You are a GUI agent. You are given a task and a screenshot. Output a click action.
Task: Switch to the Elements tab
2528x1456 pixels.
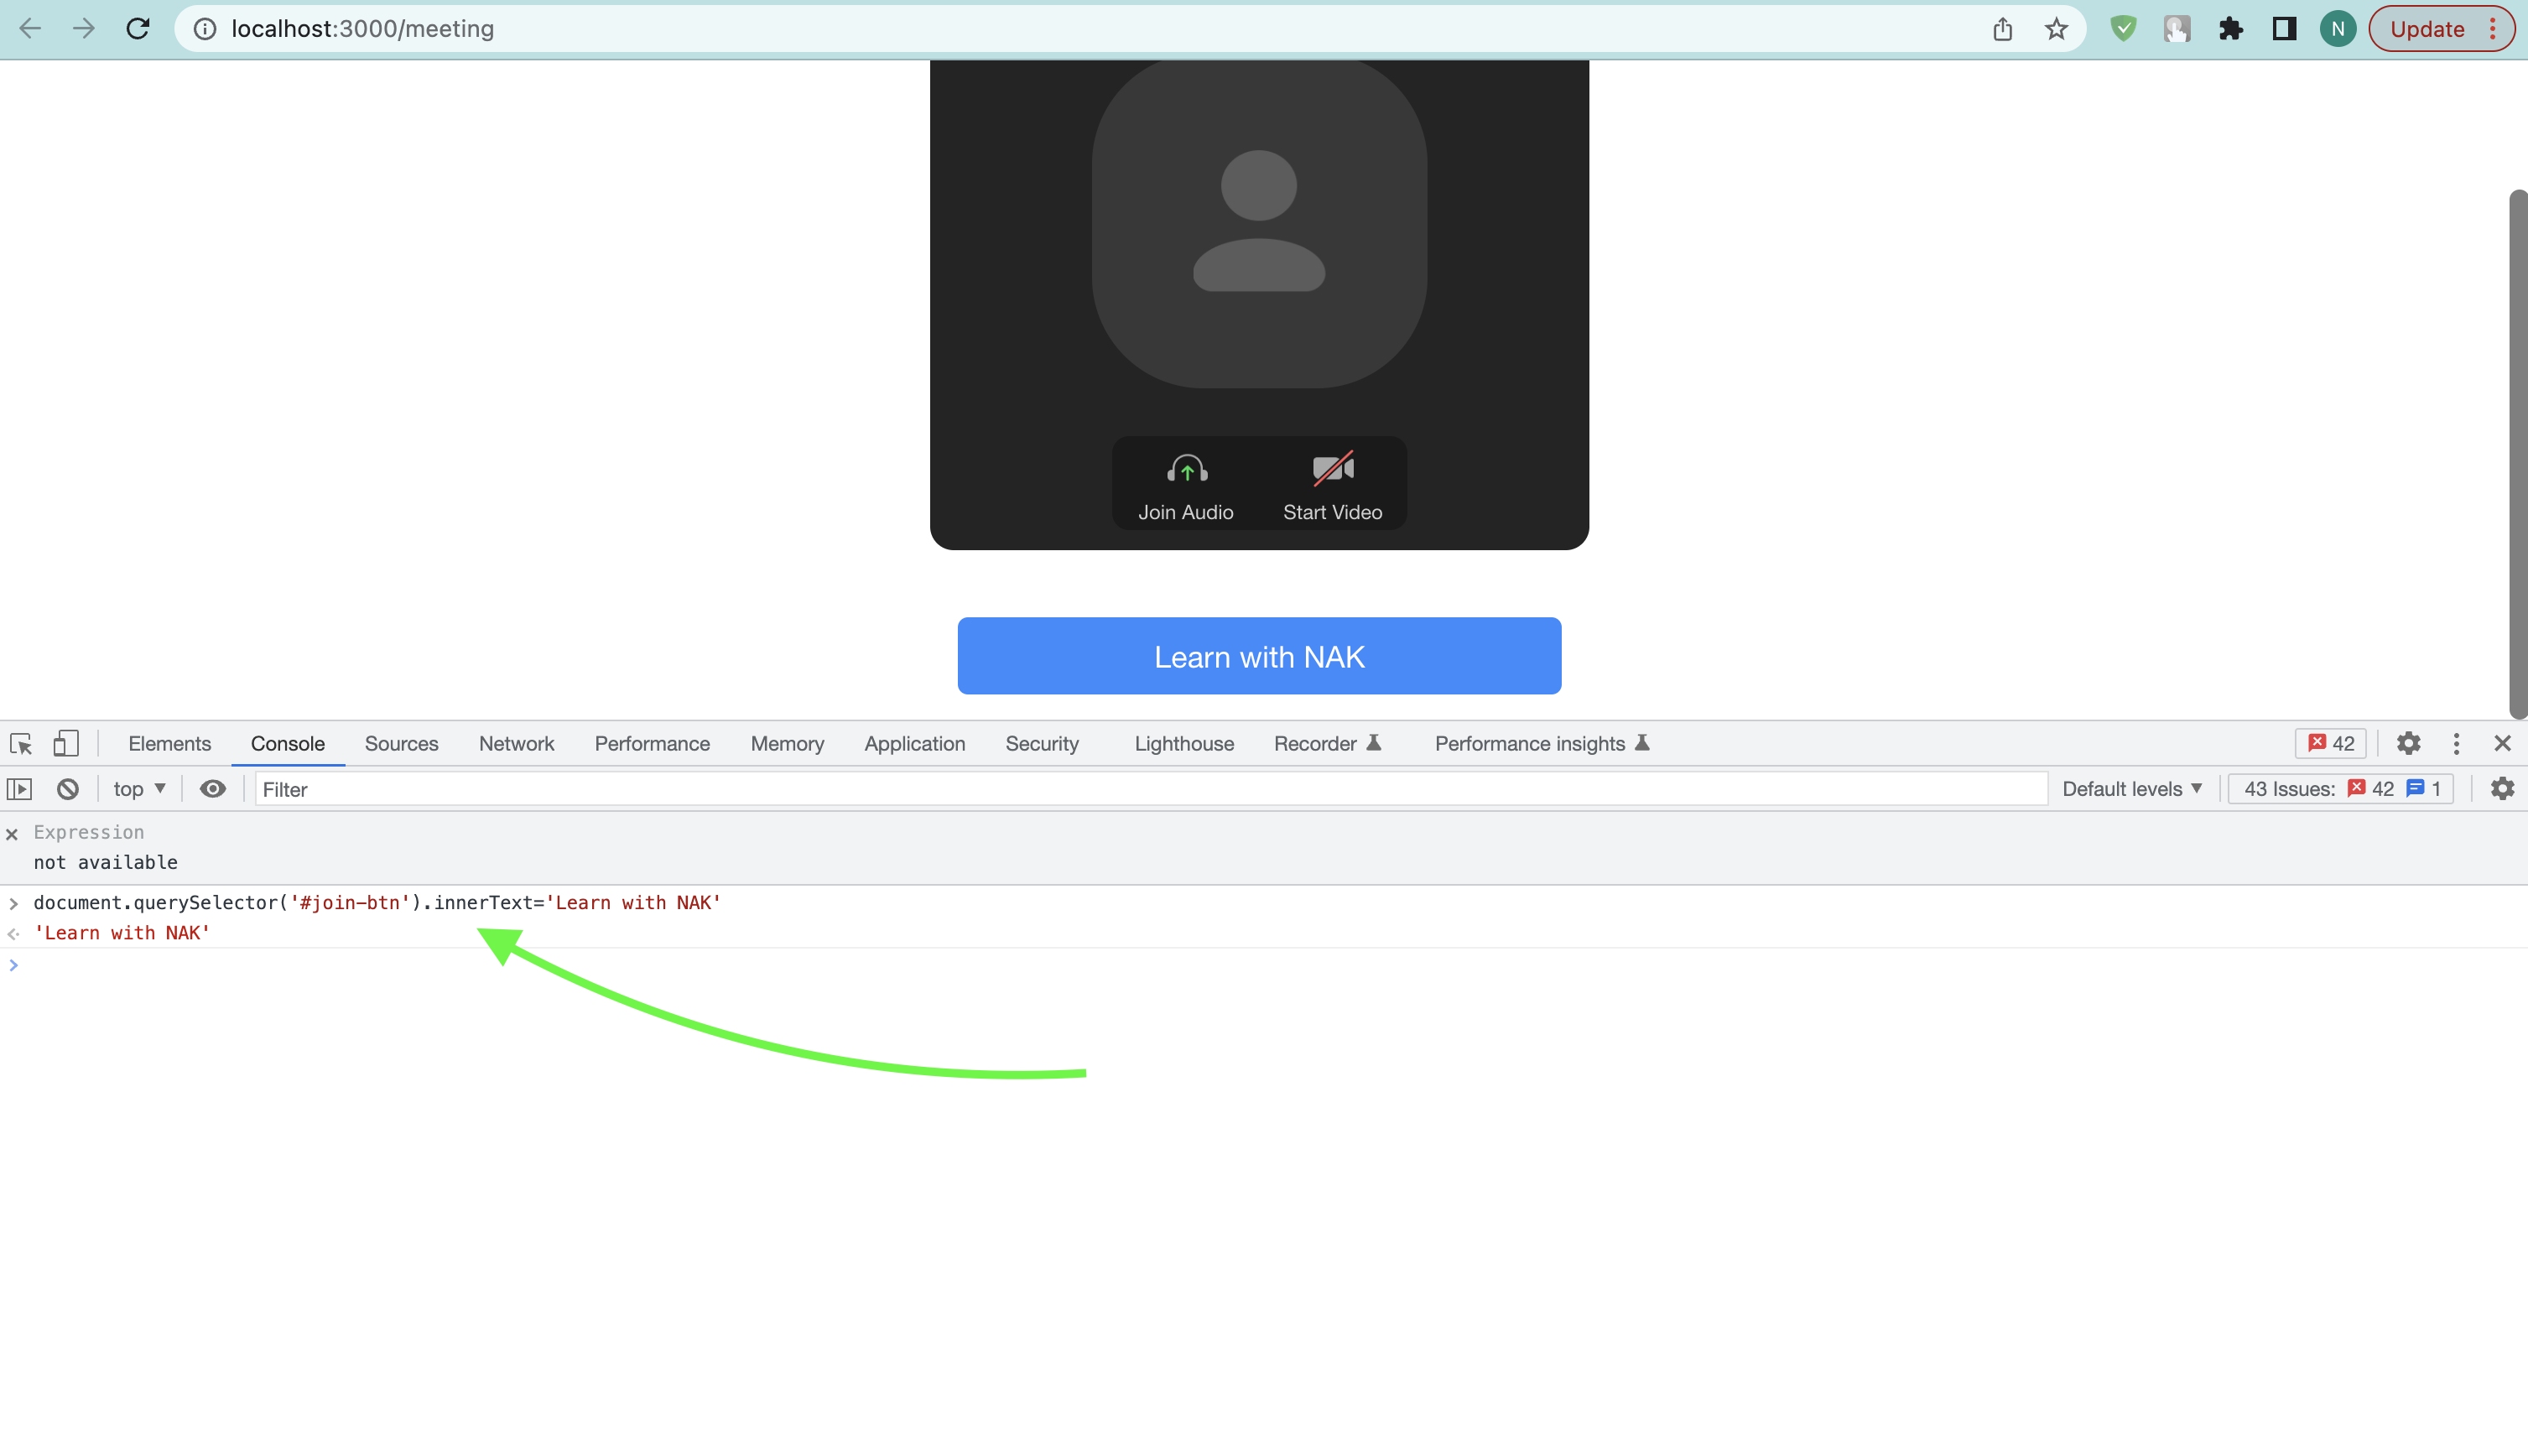tap(169, 743)
